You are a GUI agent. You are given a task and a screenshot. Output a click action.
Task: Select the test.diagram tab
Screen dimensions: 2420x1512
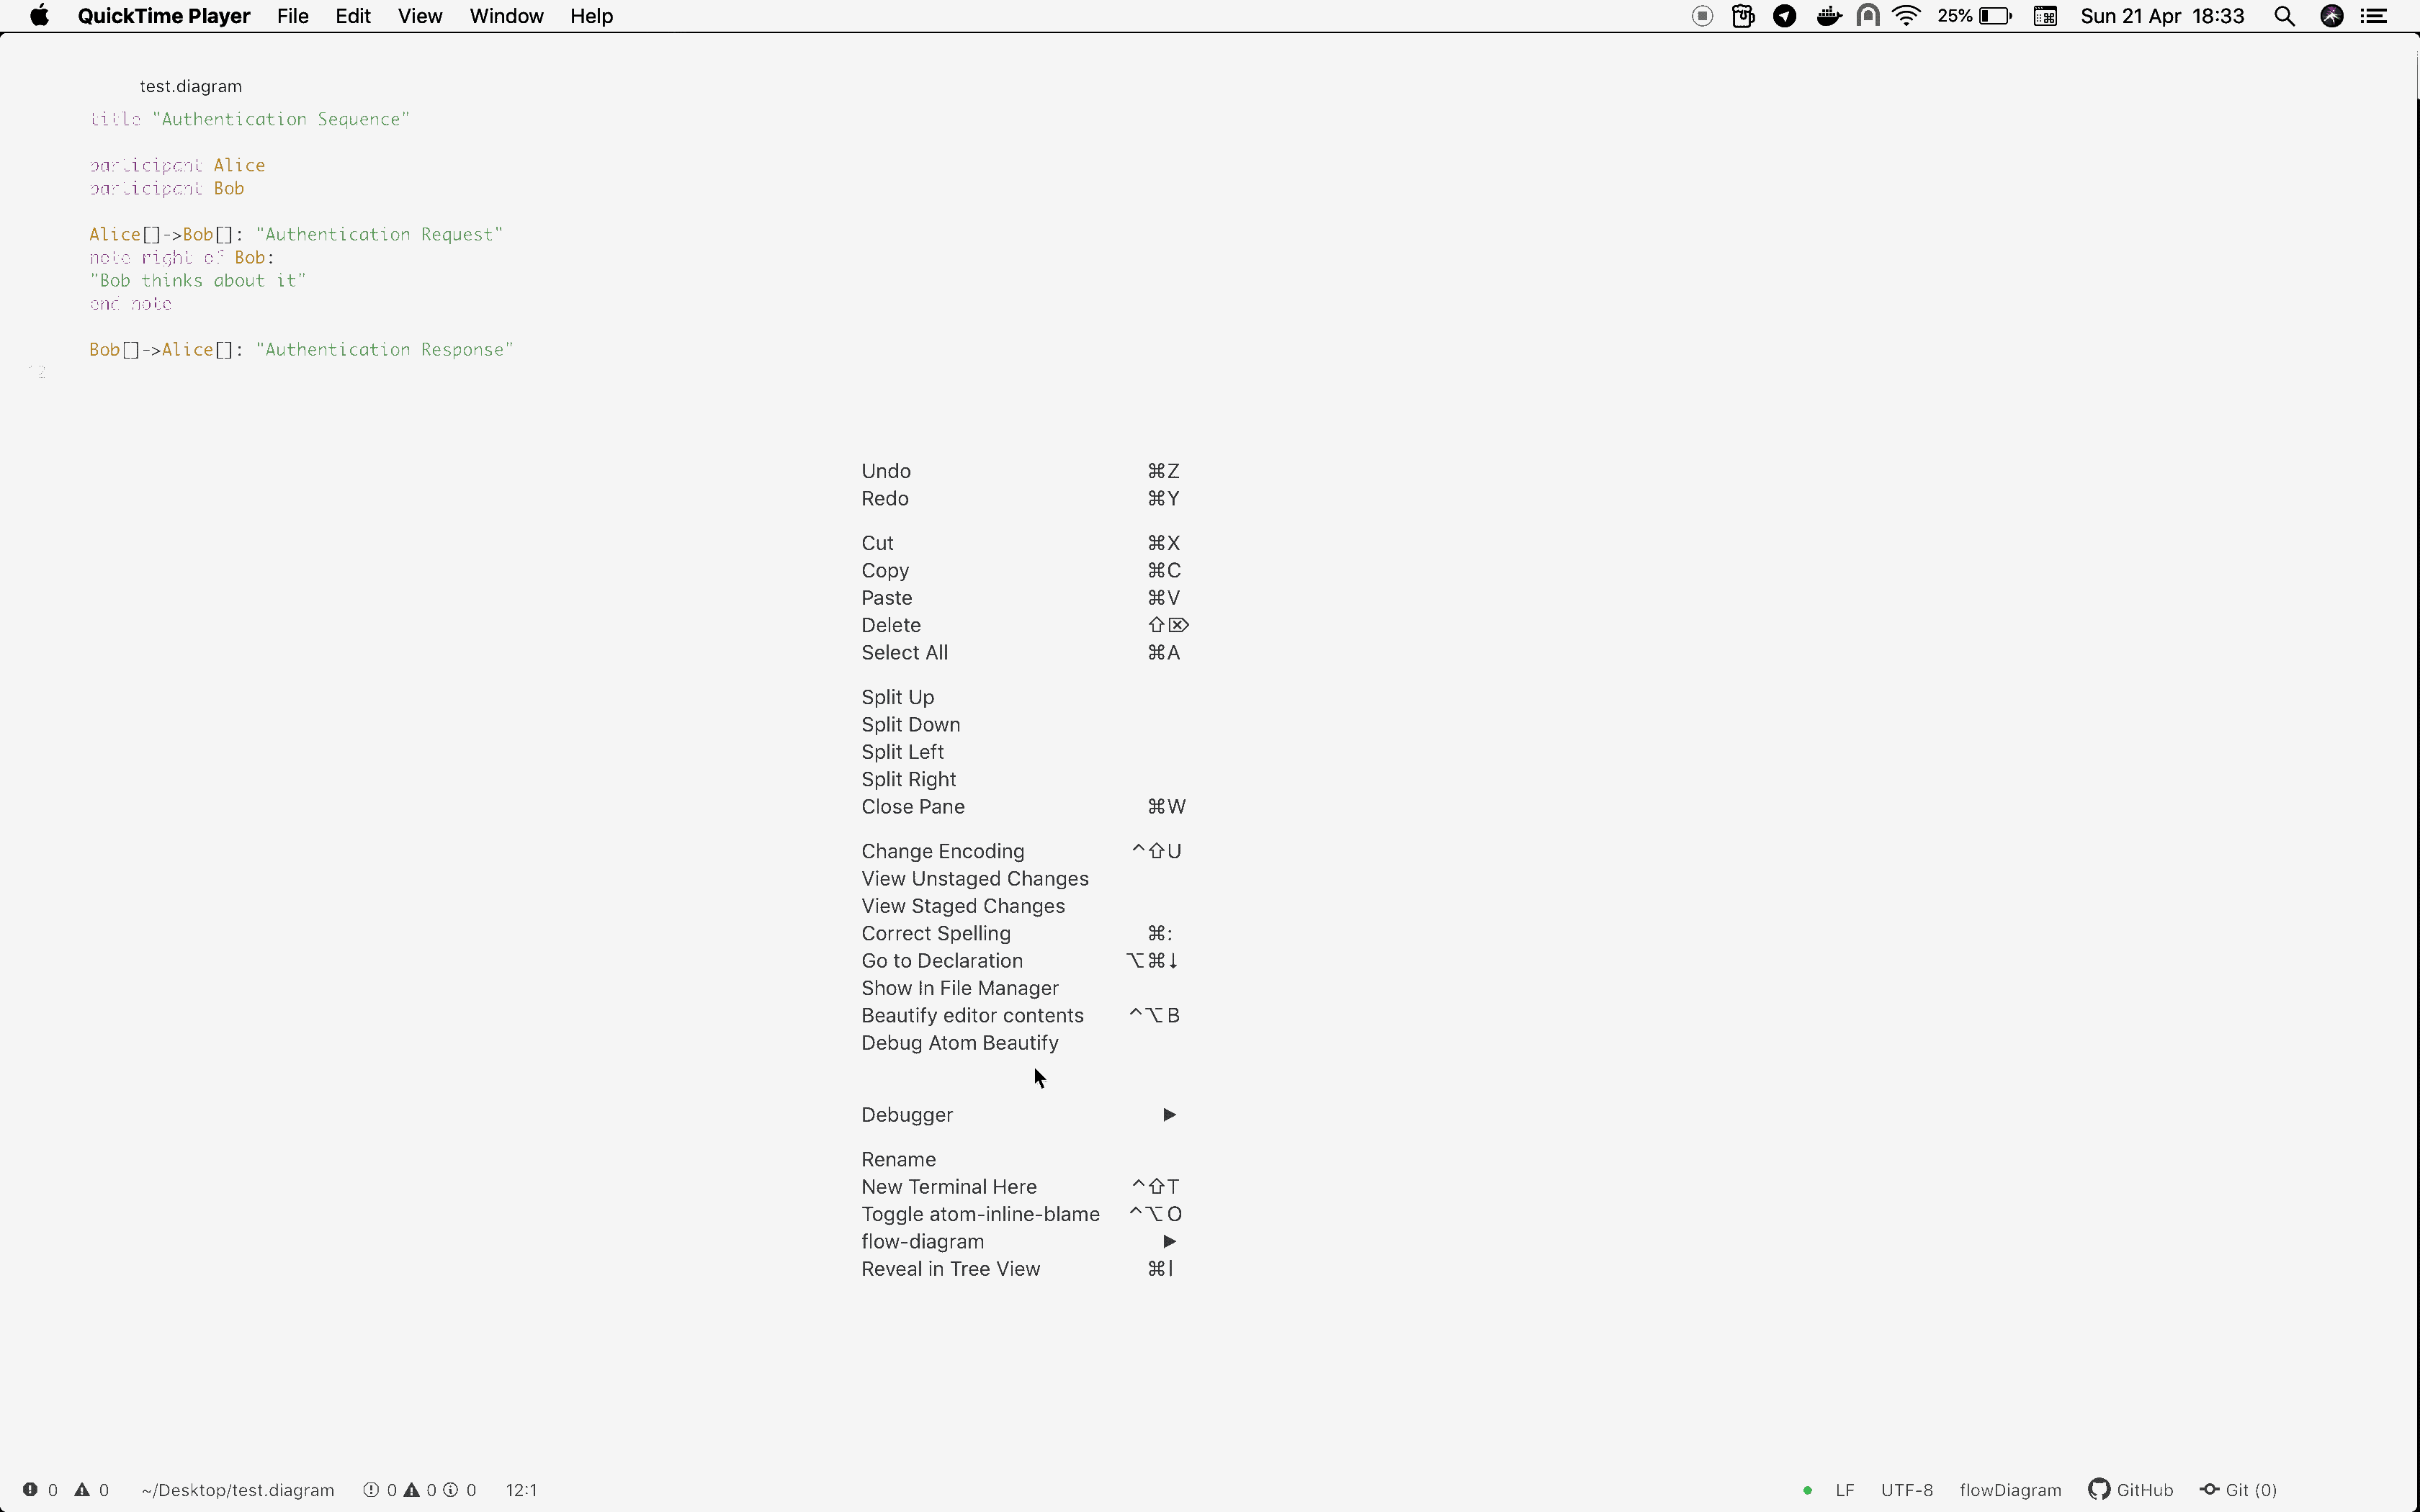click(190, 86)
